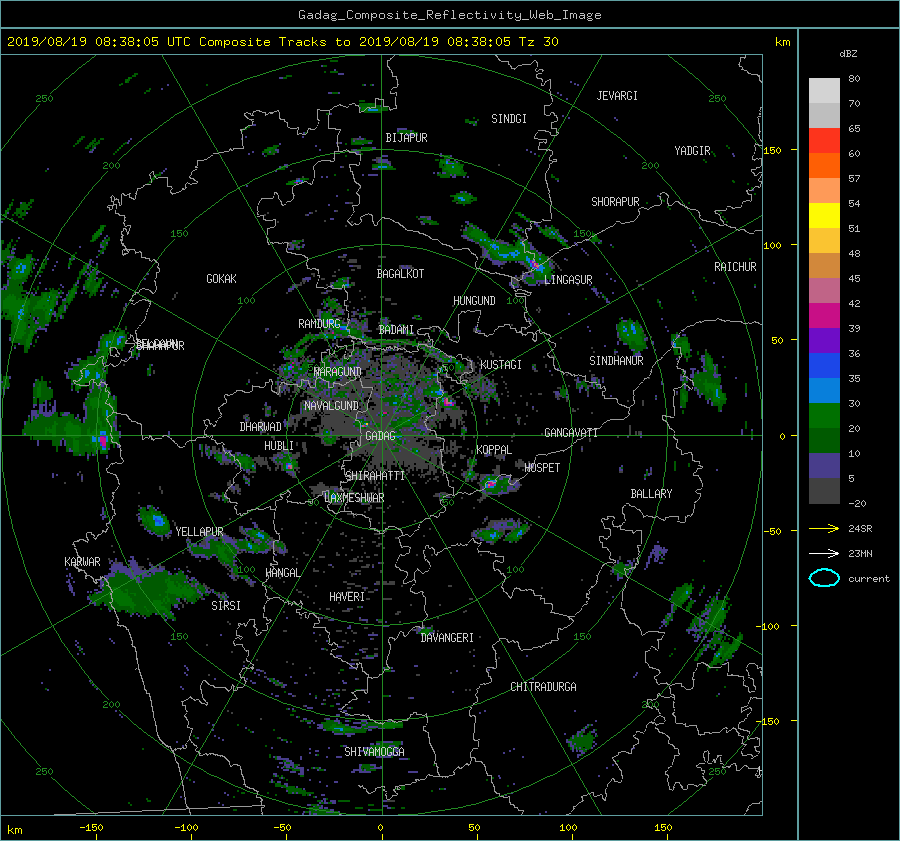Click the cyan 'current' ellipse legend icon
This screenshot has height=841, width=900.
tap(824, 578)
